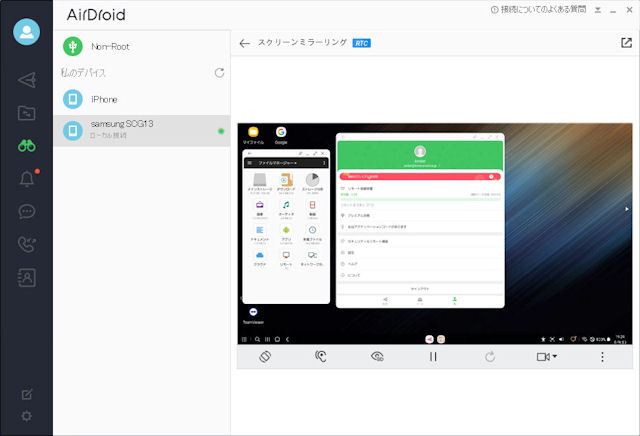This screenshot has width=640, height=436.
Task: Click the mirrored taskbar apps grid icon
Action: pos(244,339)
